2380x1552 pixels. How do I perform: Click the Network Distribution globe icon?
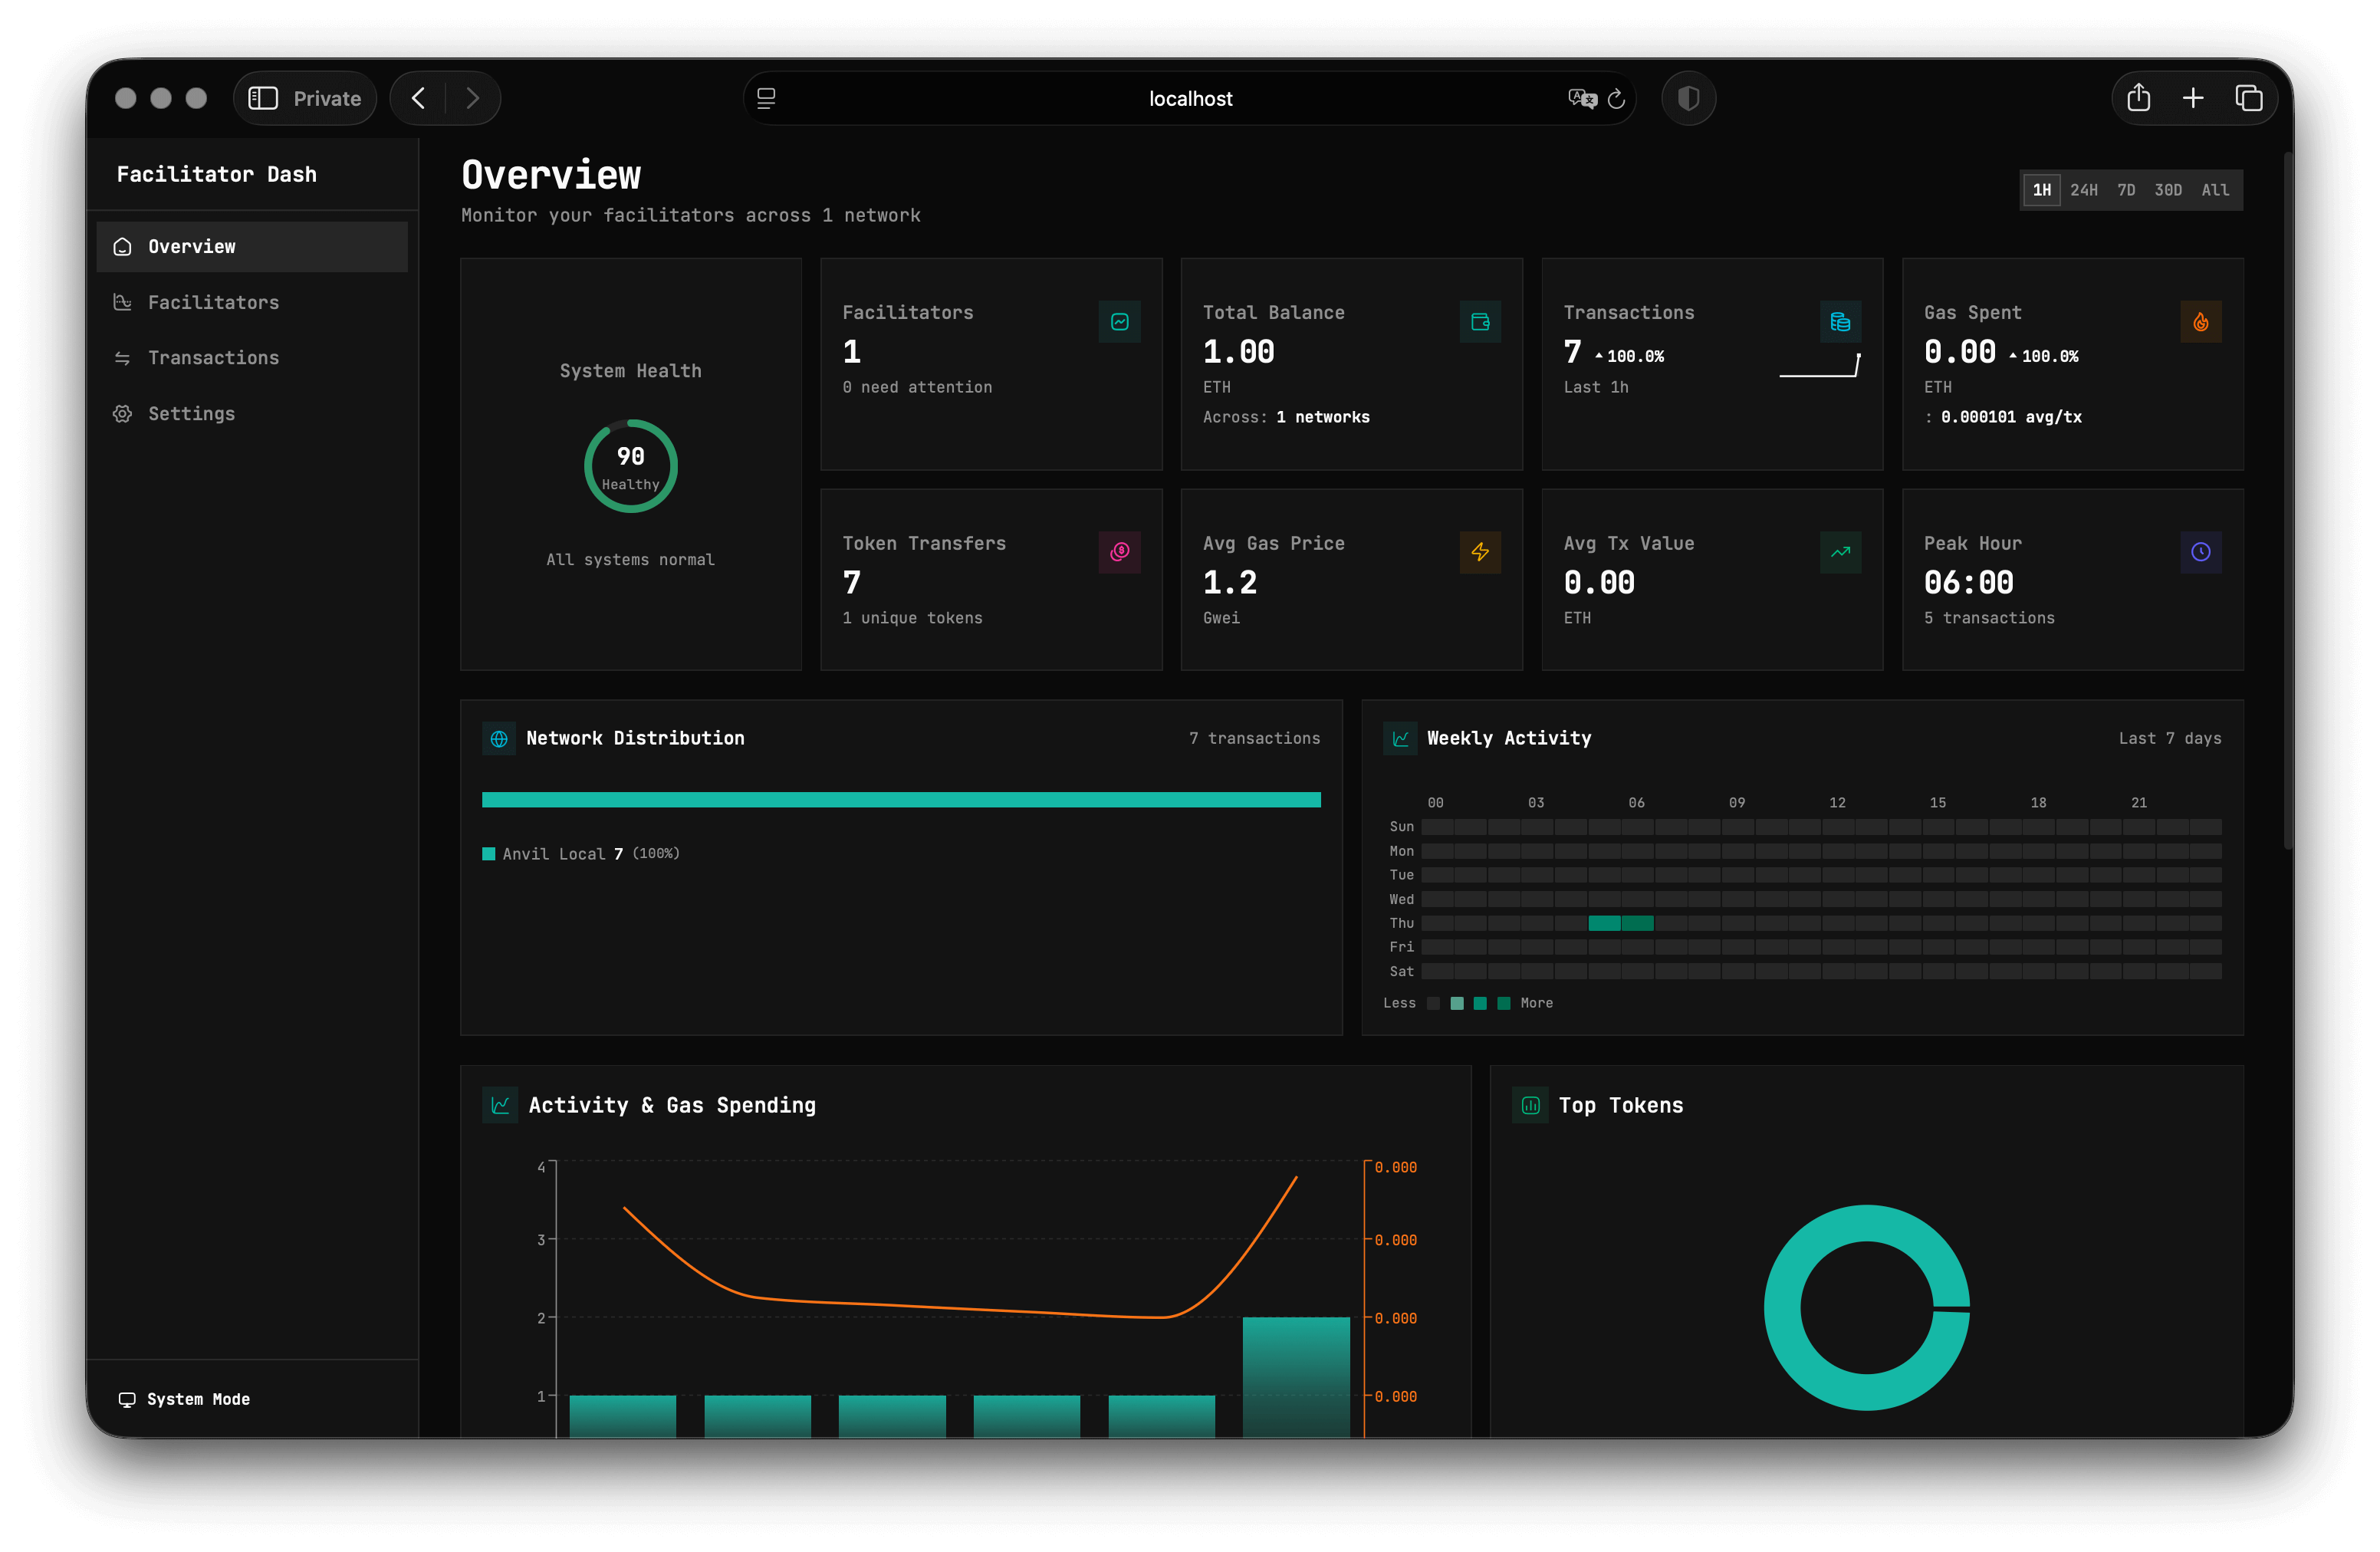click(x=499, y=739)
